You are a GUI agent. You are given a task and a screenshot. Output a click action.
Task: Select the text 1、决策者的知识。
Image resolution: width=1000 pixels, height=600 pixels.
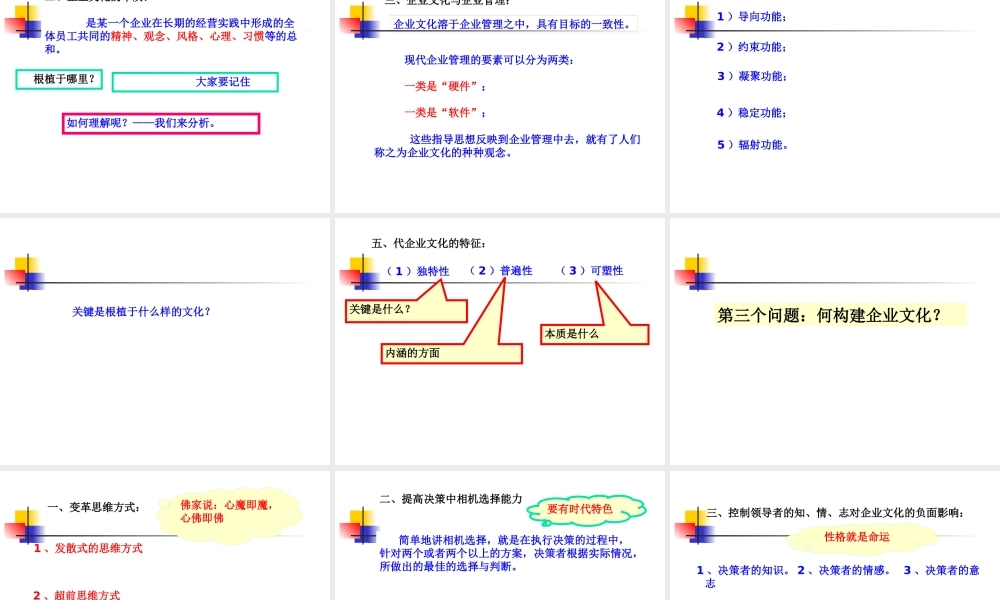(744, 570)
